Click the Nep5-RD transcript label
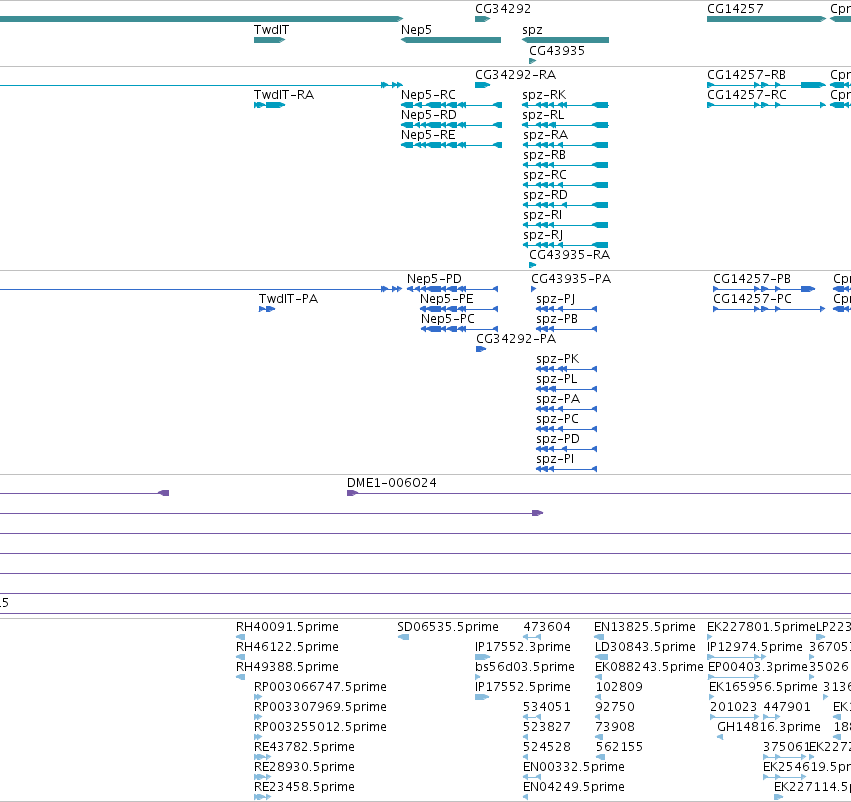This screenshot has width=851, height=802. (x=428, y=115)
